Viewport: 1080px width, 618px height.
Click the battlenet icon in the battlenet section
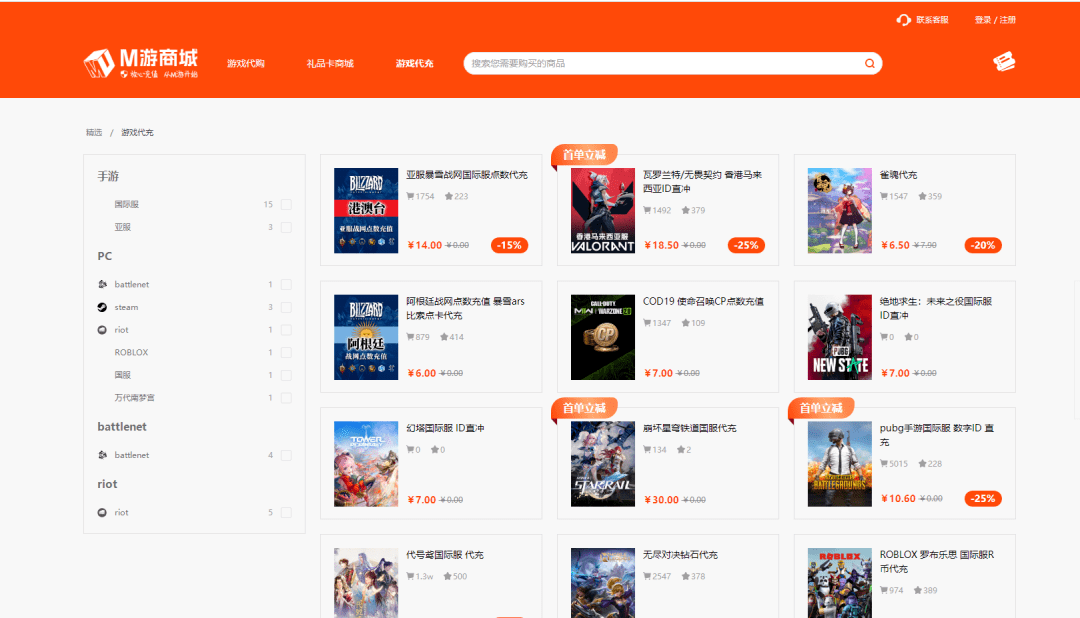pos(101,454)
